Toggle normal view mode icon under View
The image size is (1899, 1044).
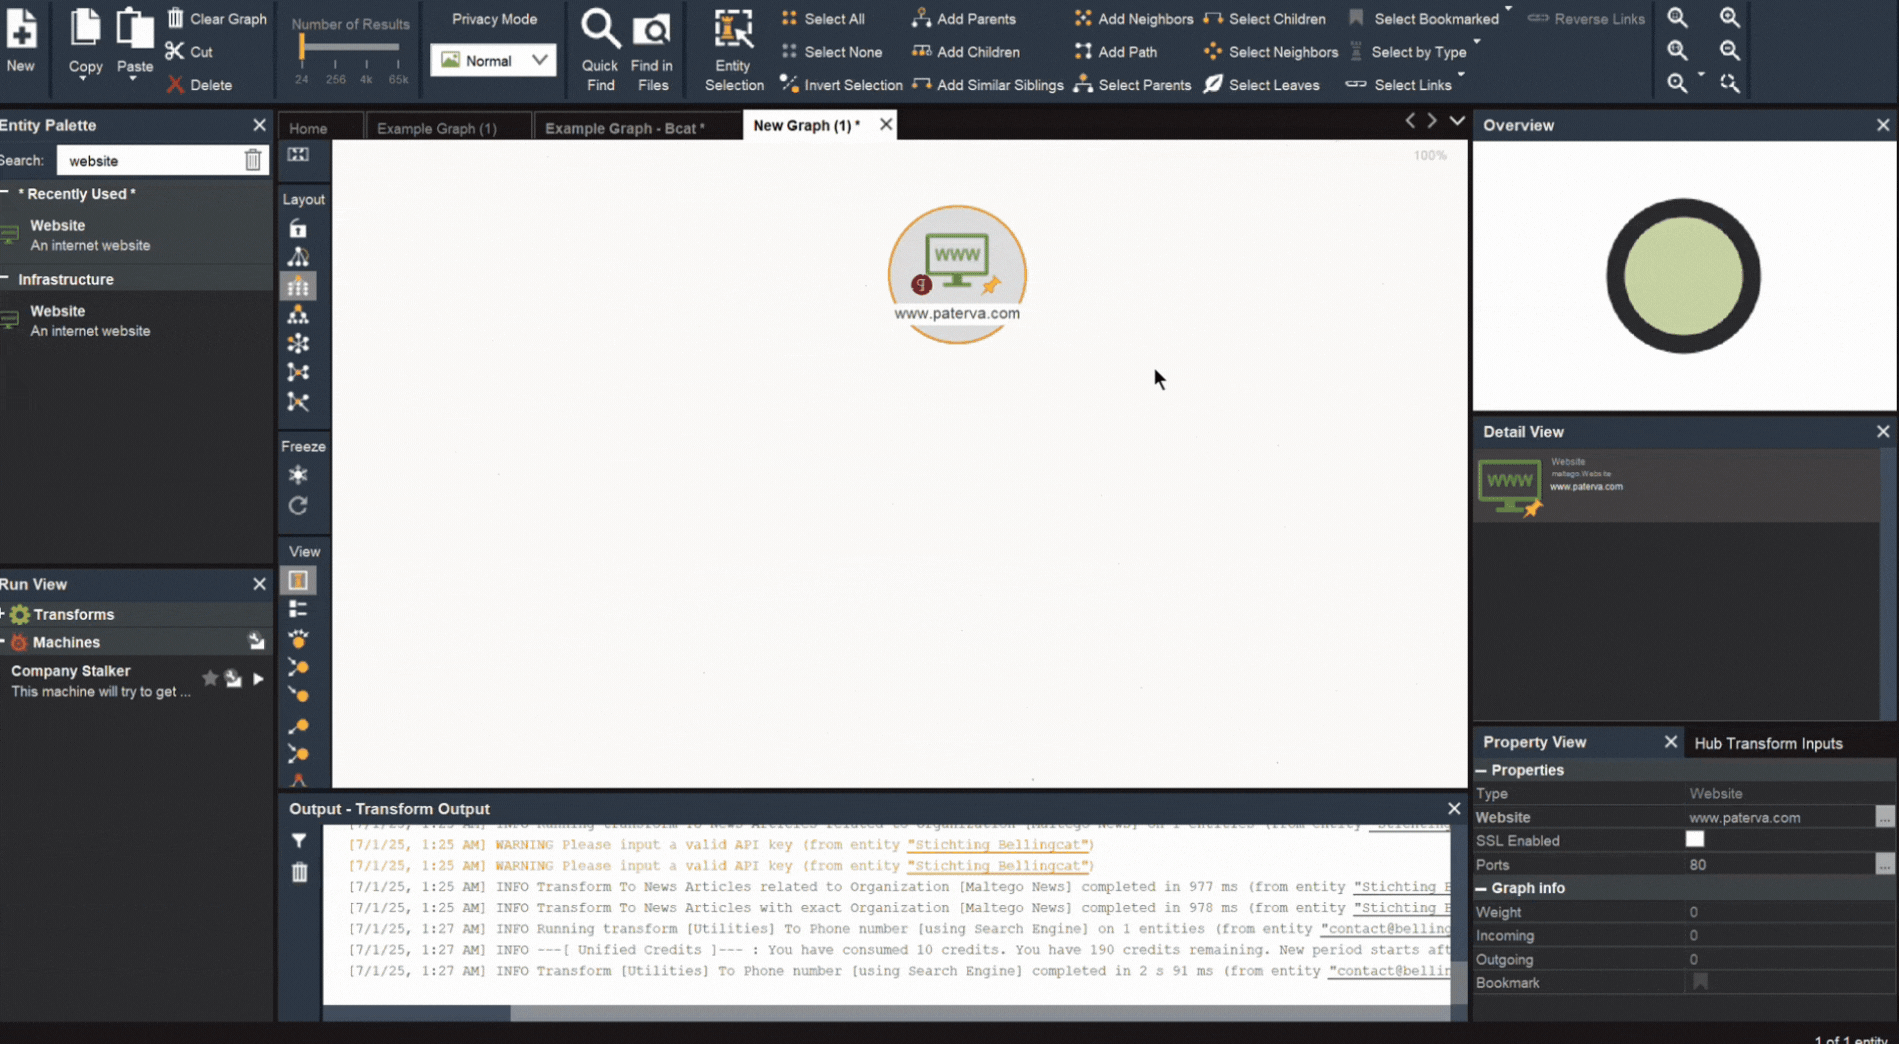(298, 581)
